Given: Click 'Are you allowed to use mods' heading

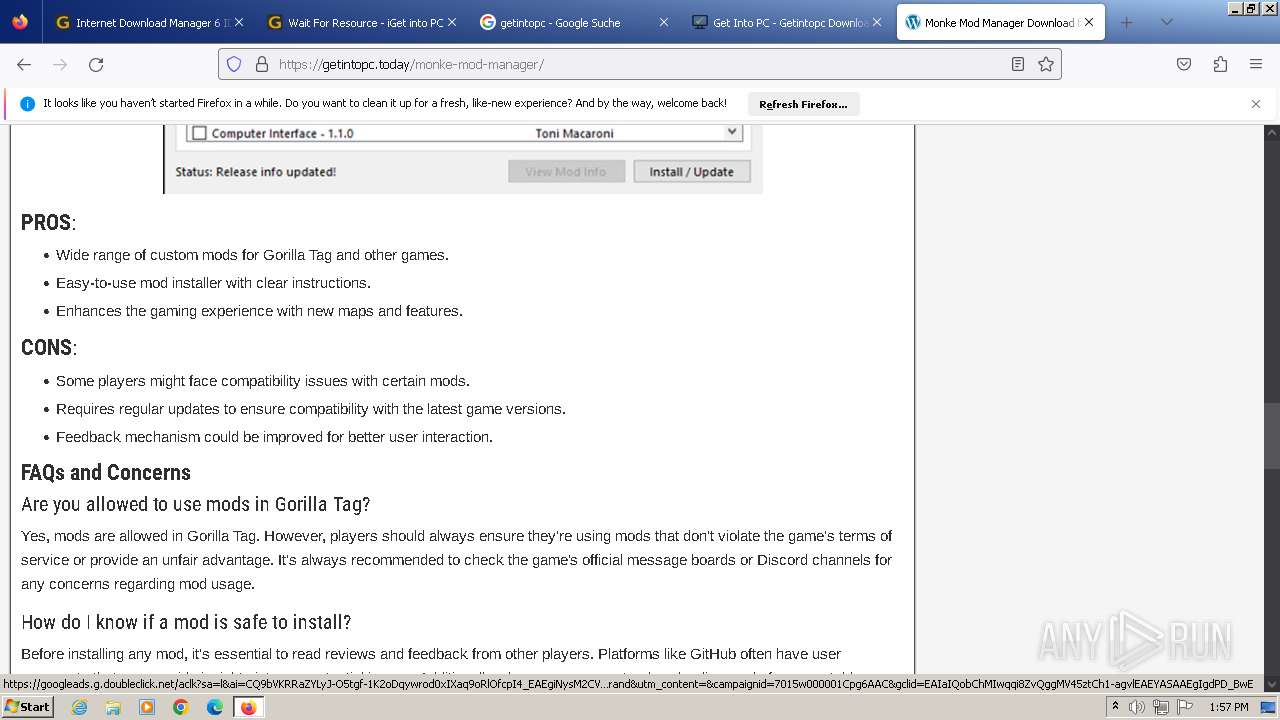Looking at the screenshot, I should 196,504.
